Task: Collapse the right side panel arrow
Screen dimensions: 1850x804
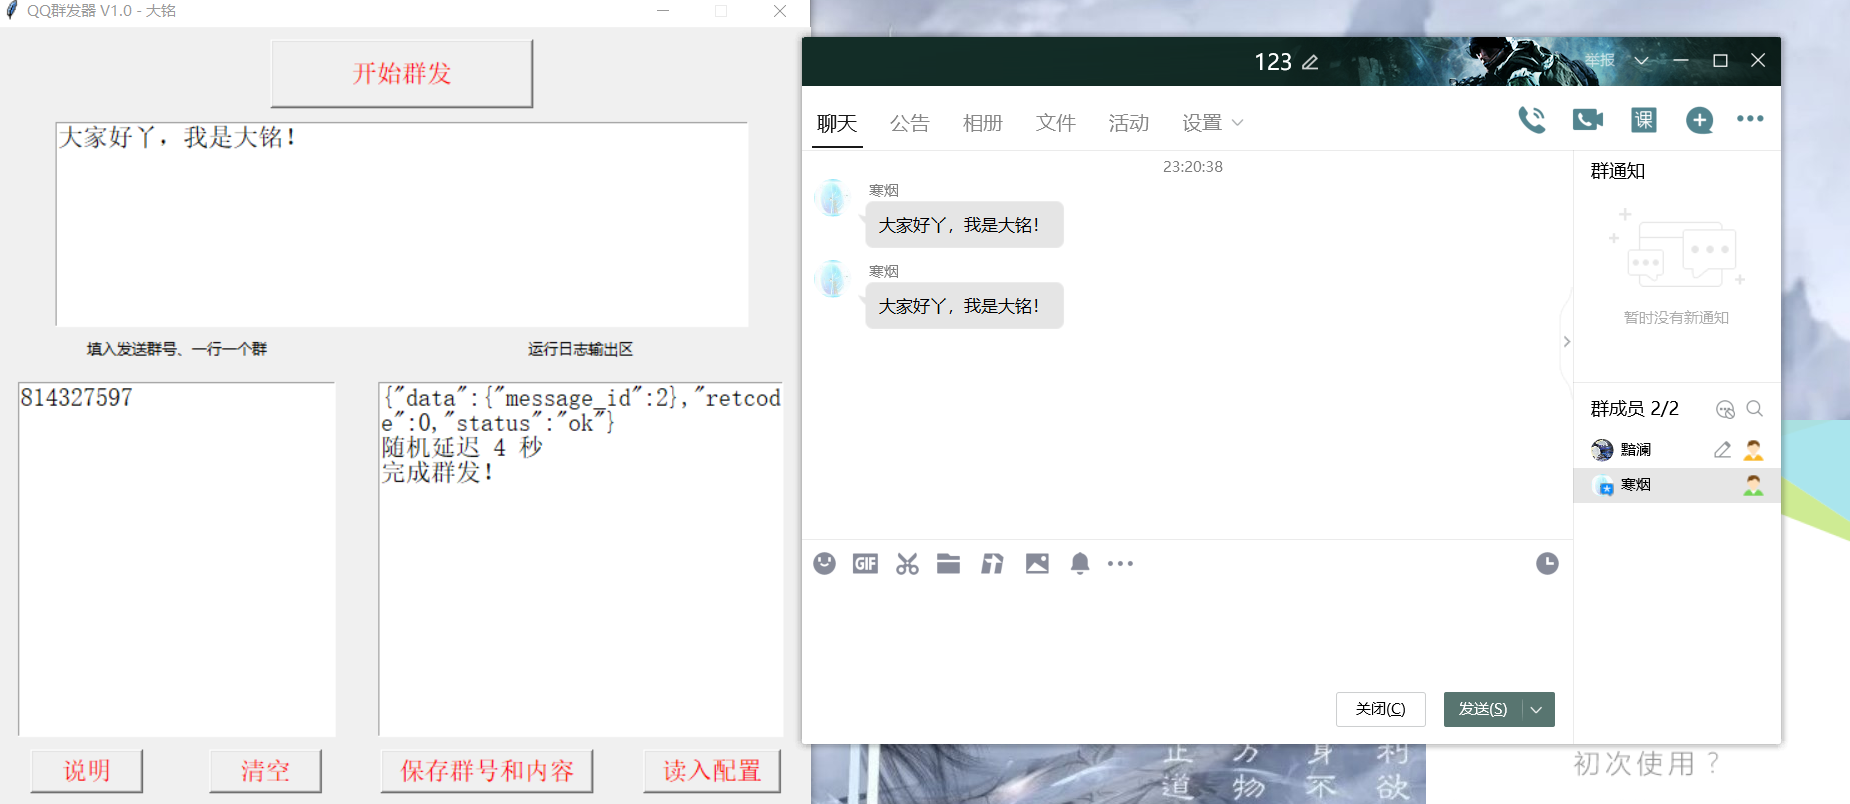Action: (1566, 342)
